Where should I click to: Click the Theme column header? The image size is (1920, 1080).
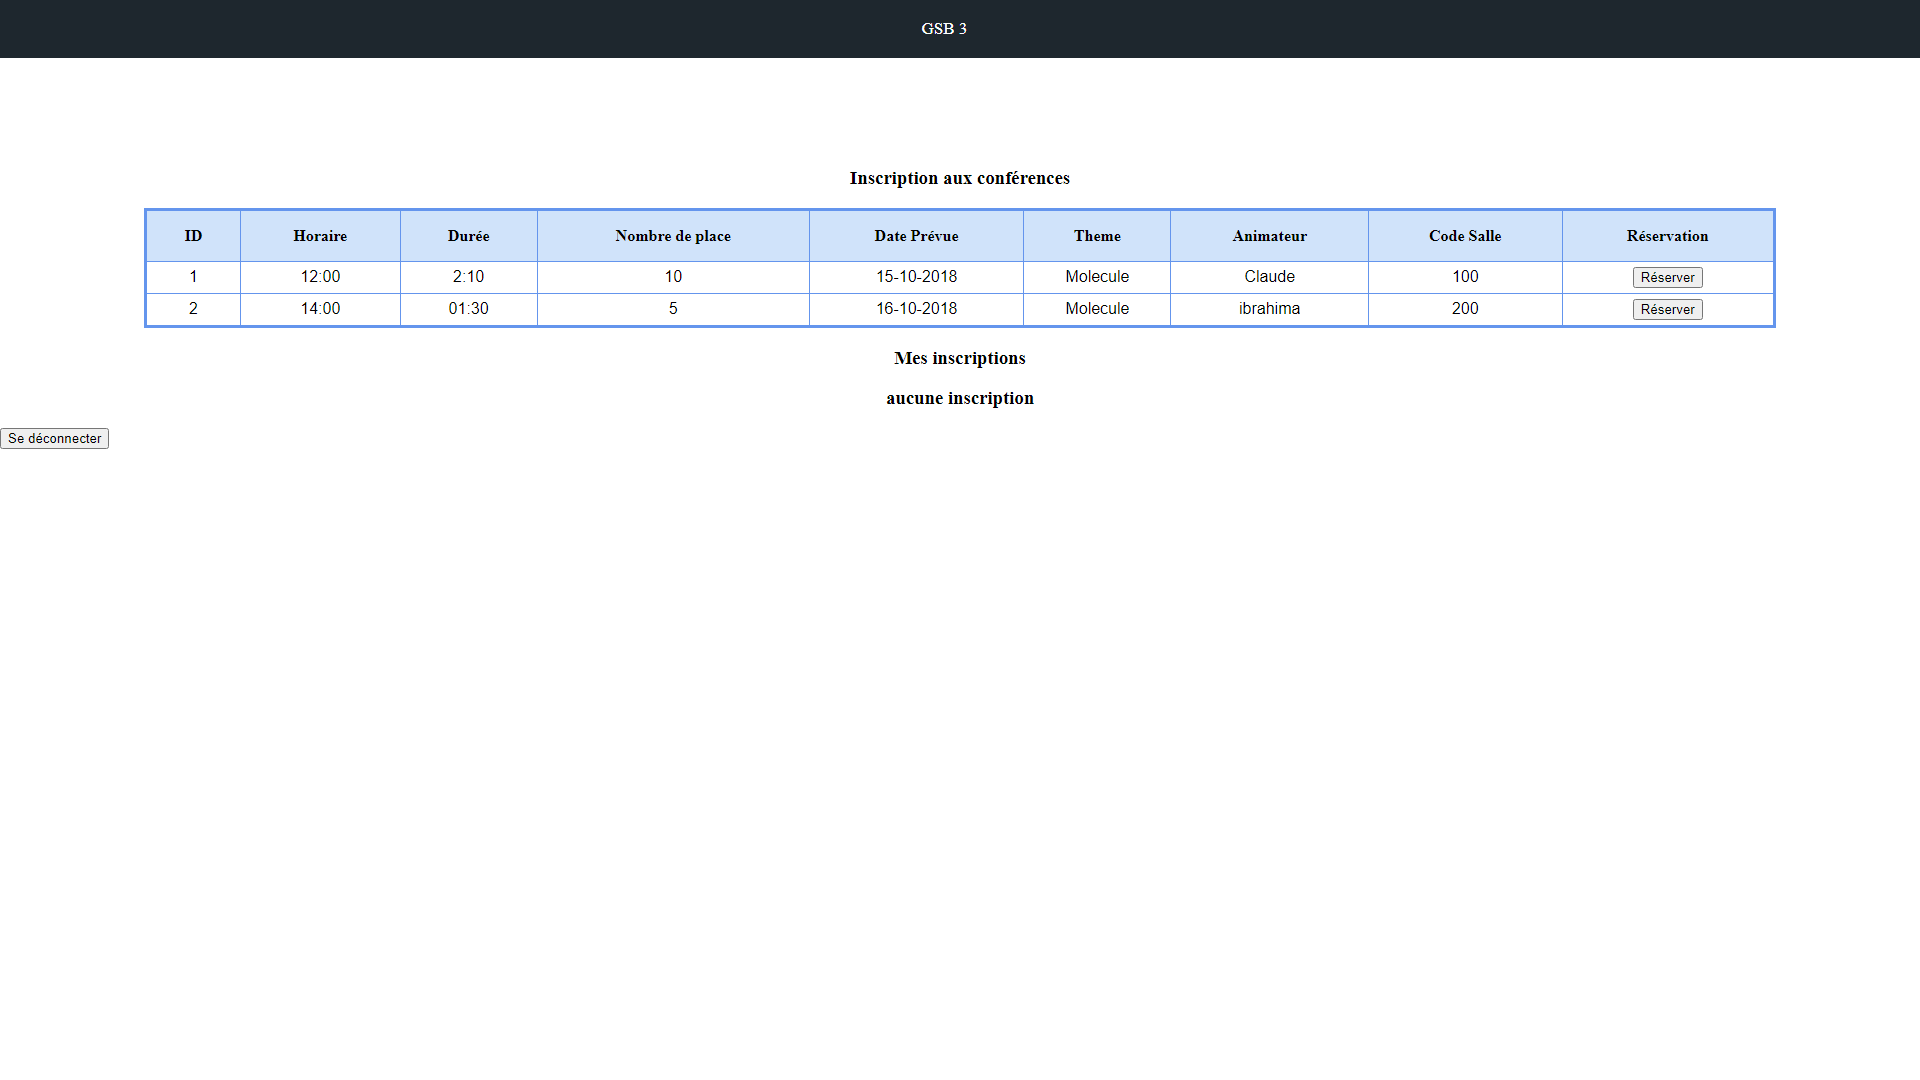1097,236
